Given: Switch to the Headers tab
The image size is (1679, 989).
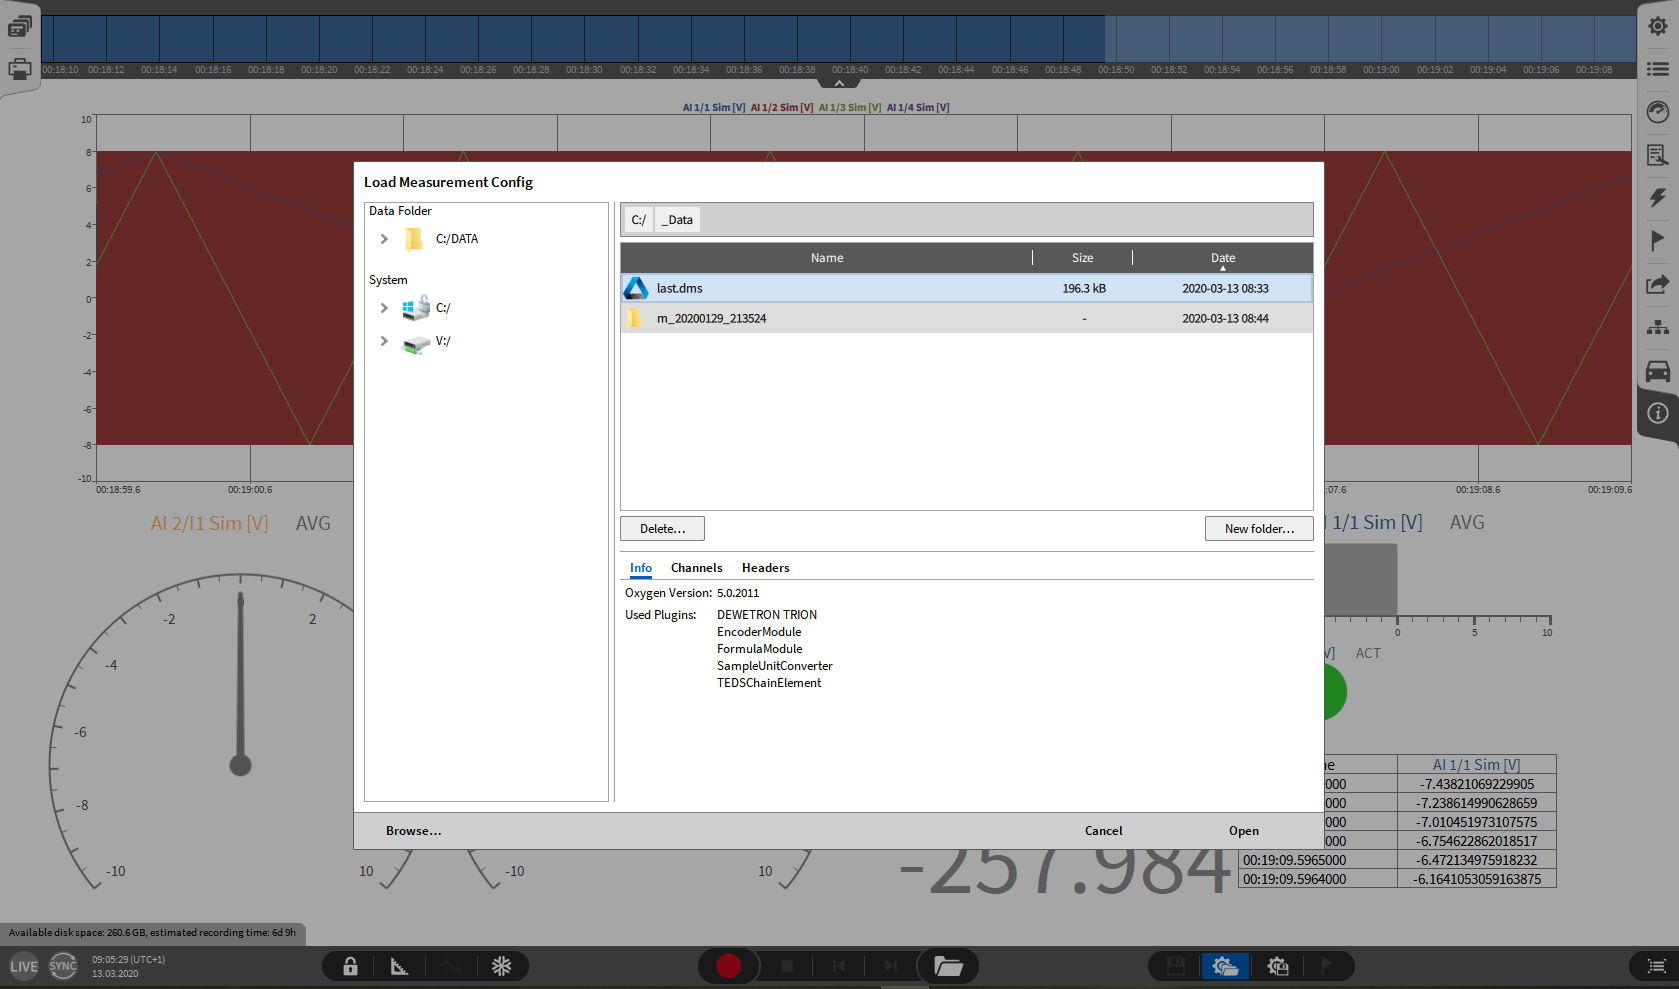Looking at the screenshot, I should coord(765,568).
